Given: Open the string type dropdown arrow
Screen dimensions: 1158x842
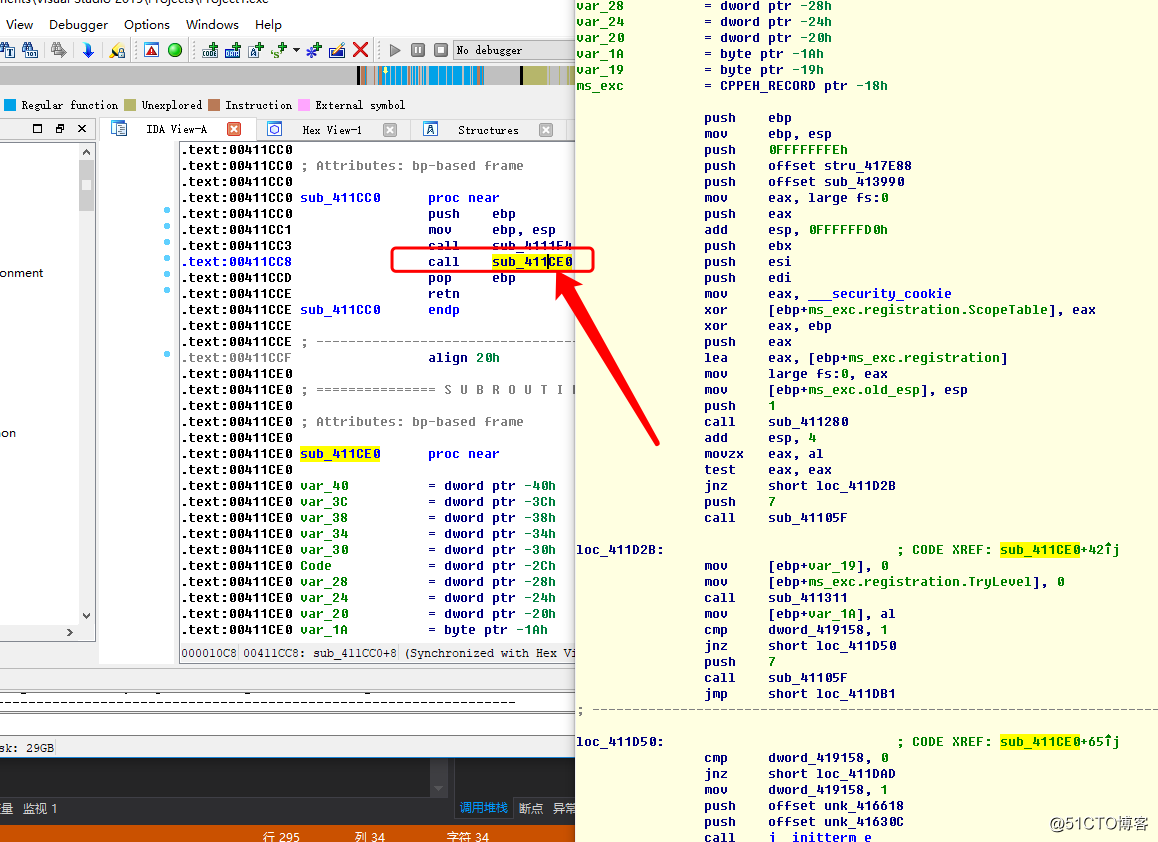Looking at the screenshot, I should [296, 50].
